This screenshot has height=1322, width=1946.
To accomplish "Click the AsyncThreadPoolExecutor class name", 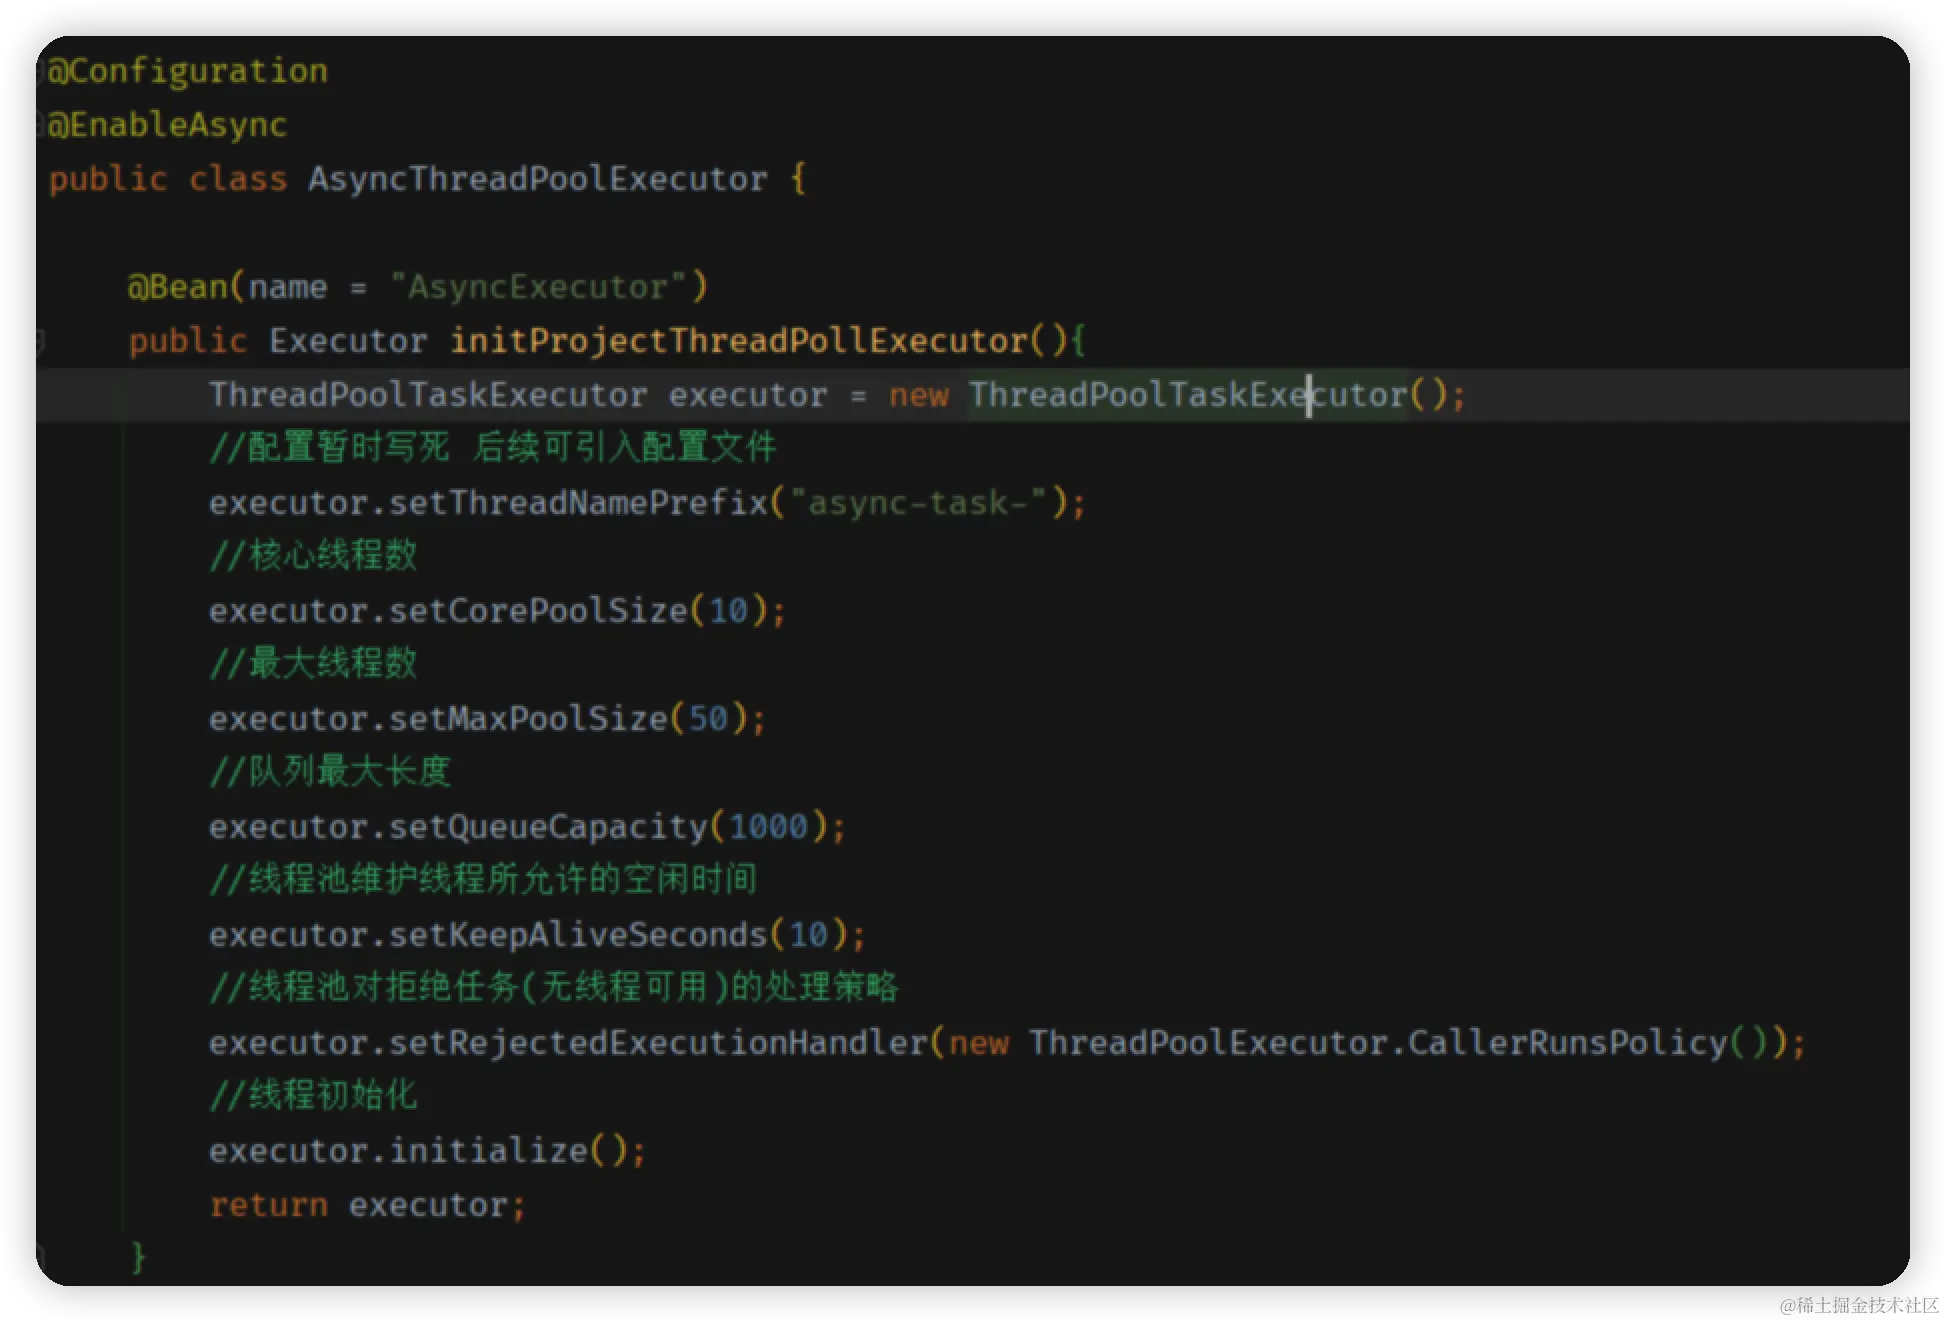I will (537, 179).
